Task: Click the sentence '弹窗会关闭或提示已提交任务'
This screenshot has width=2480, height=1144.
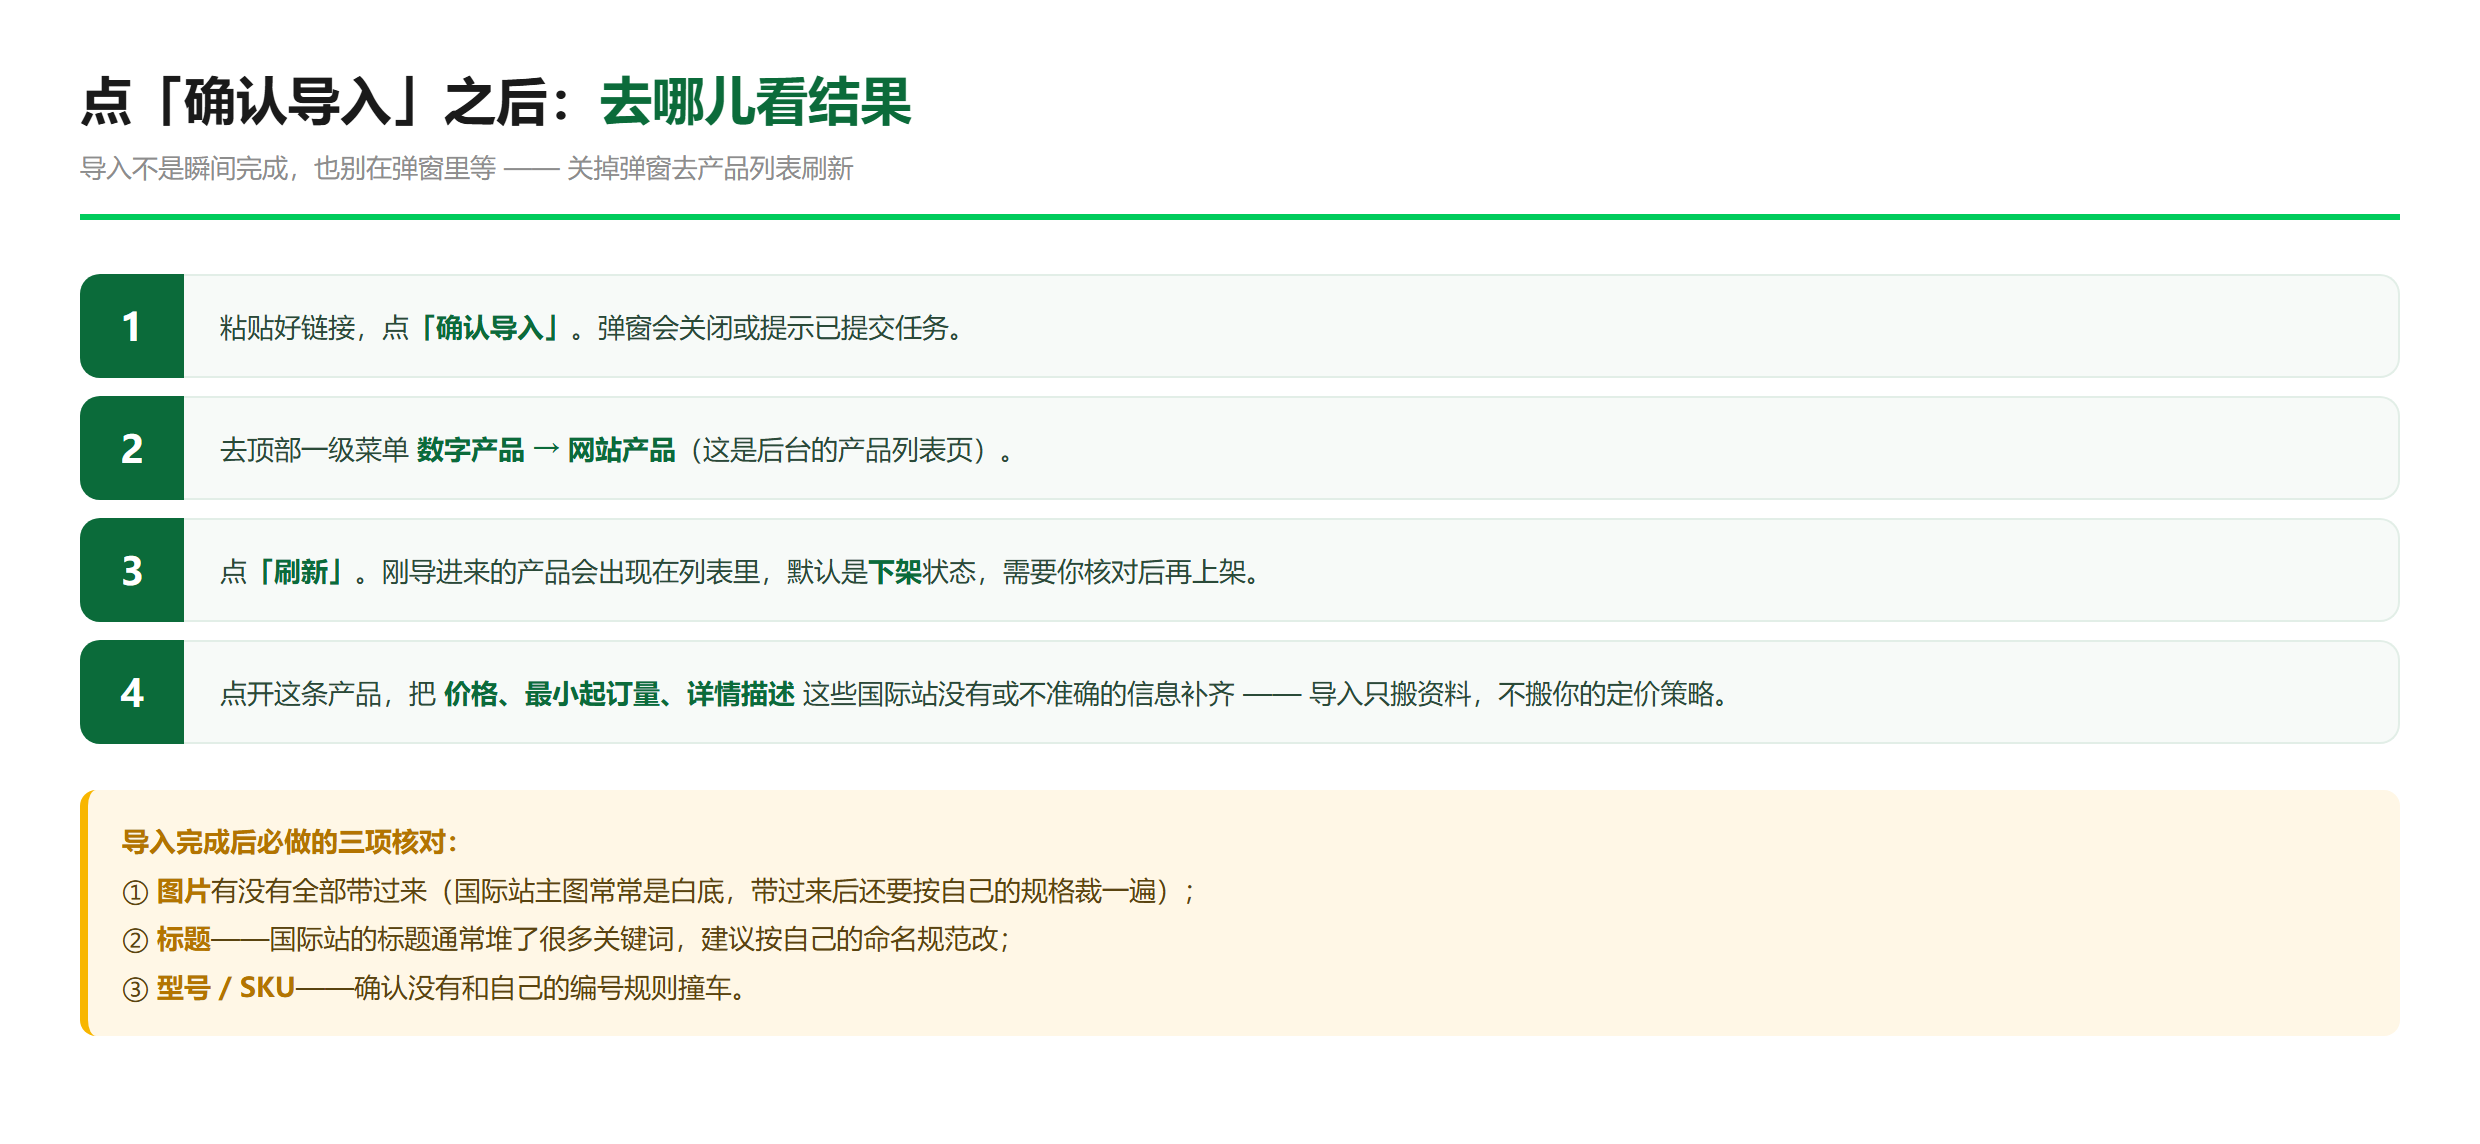Action: [x=772, y=328]
